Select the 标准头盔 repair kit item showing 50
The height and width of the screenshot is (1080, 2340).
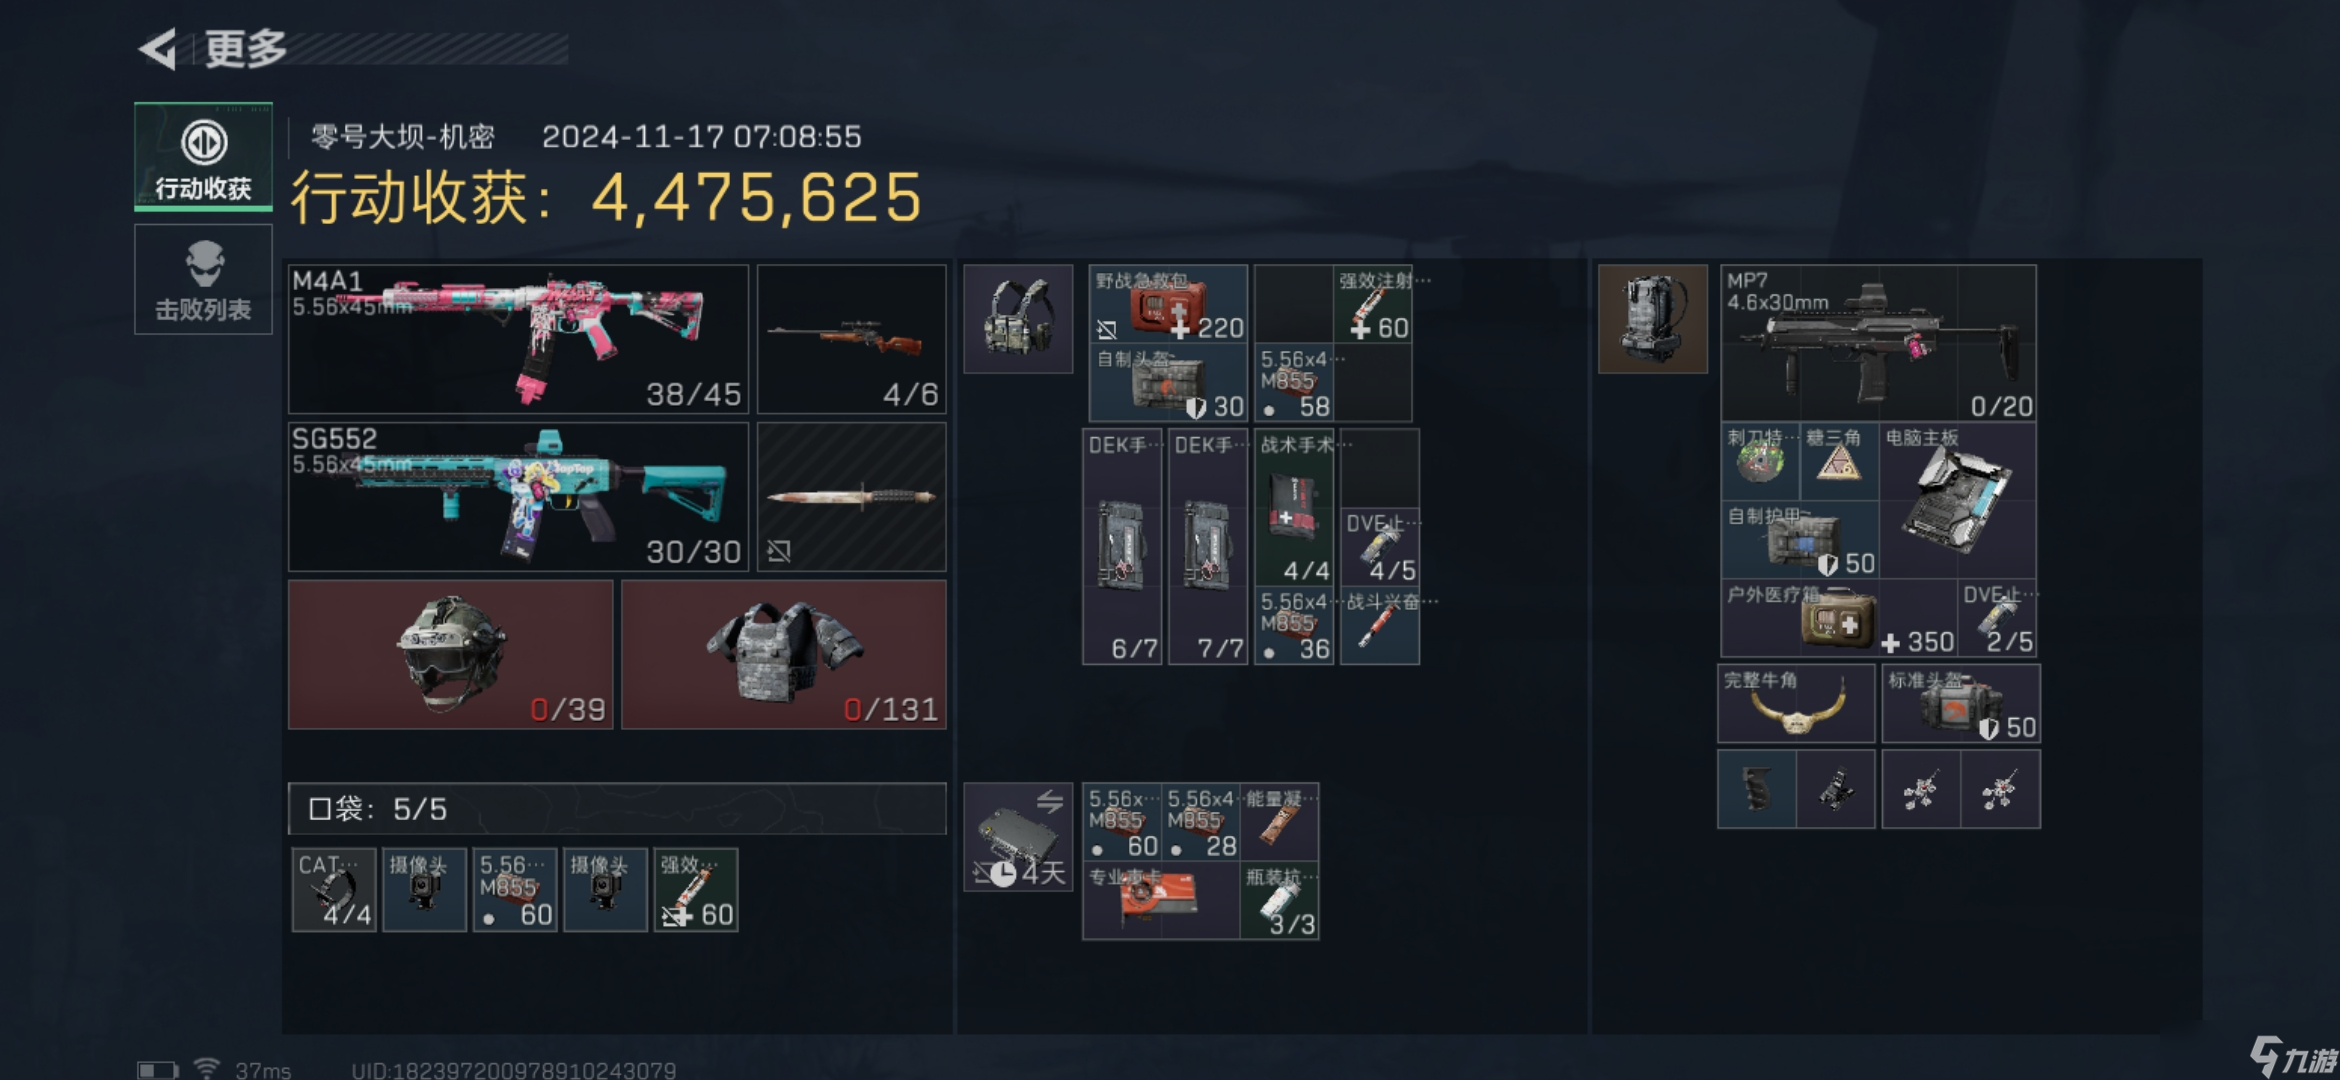1961,704
